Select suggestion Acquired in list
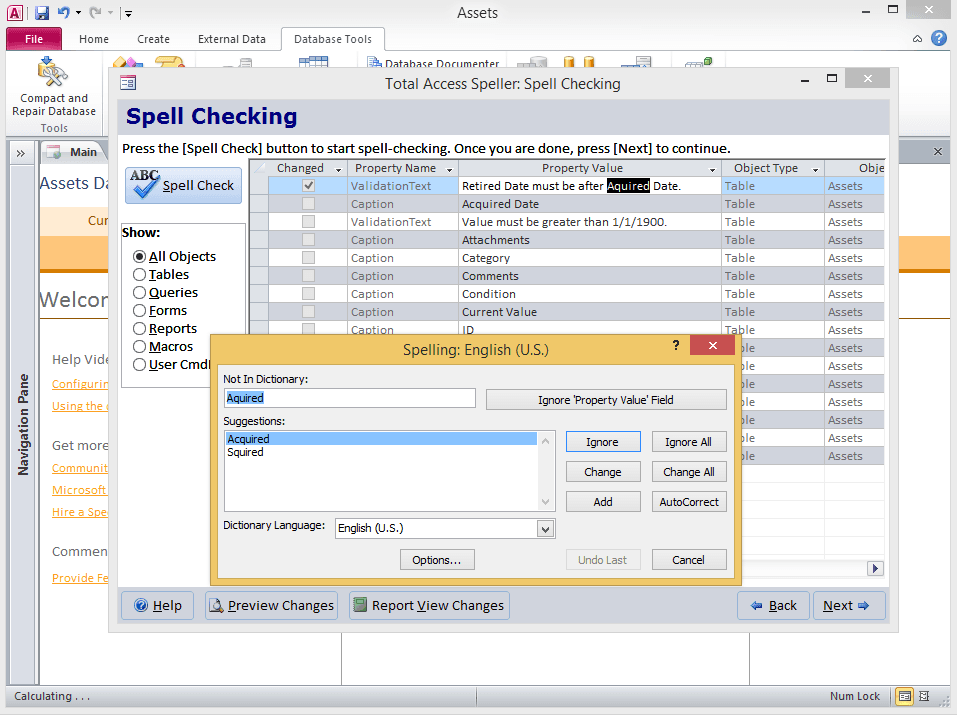 (x=381, y=439)
